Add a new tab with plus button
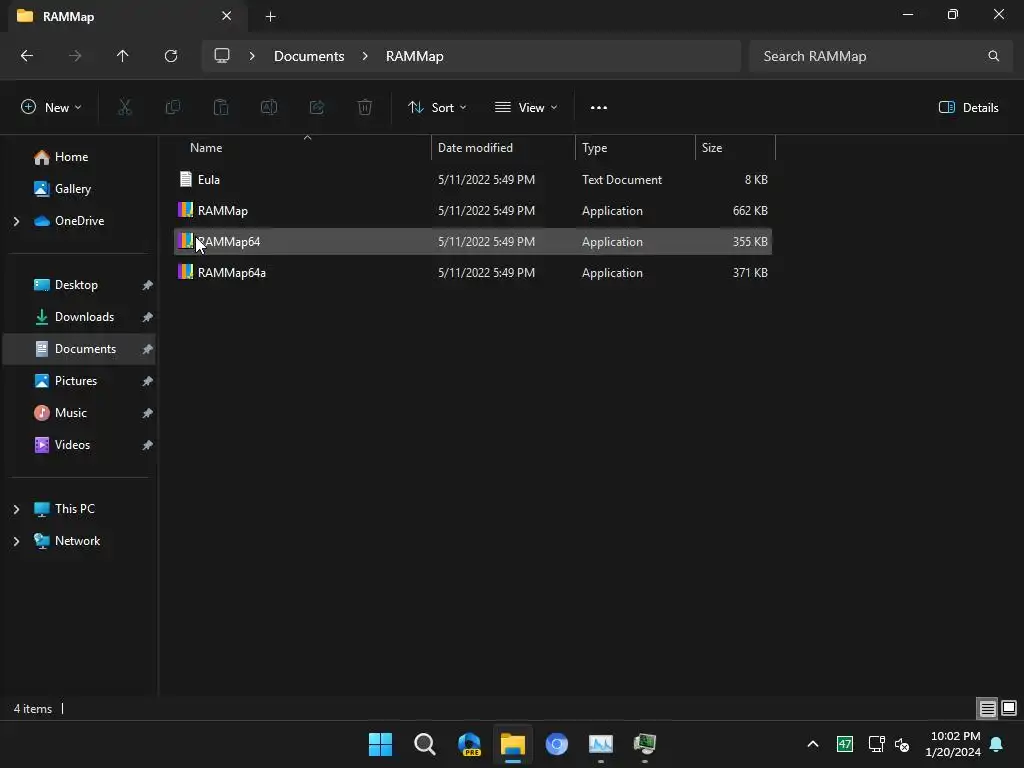Screen dimensions: 1024x768 tap(270, 16)
